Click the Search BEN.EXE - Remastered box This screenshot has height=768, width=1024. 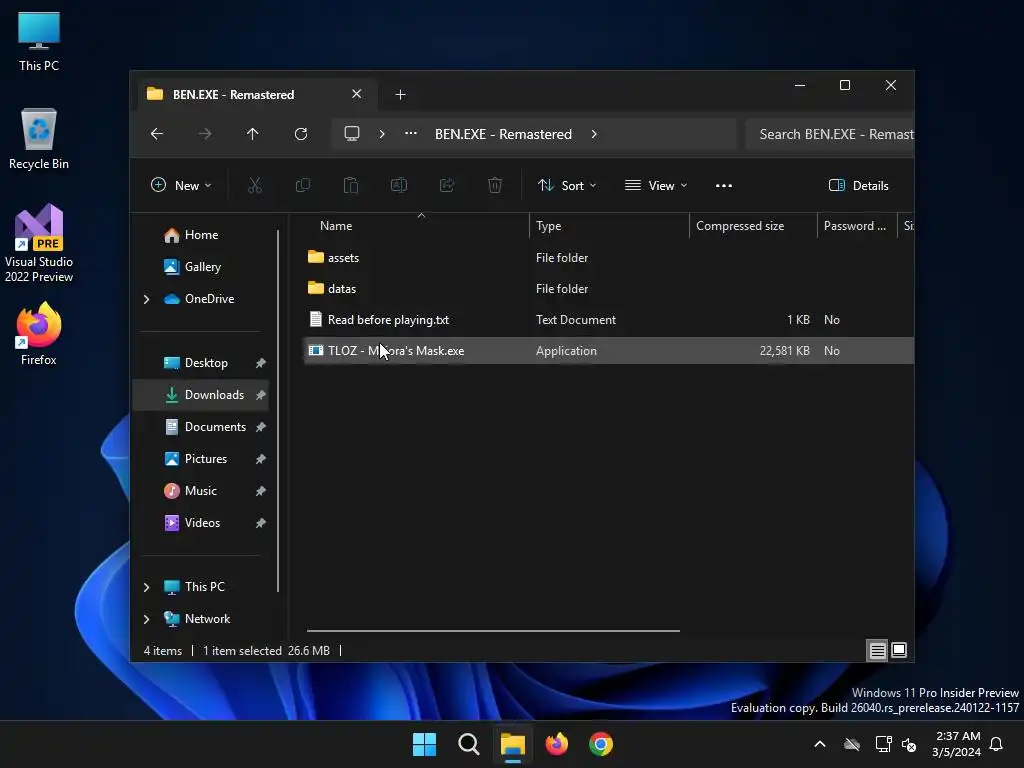click(830, 134)
